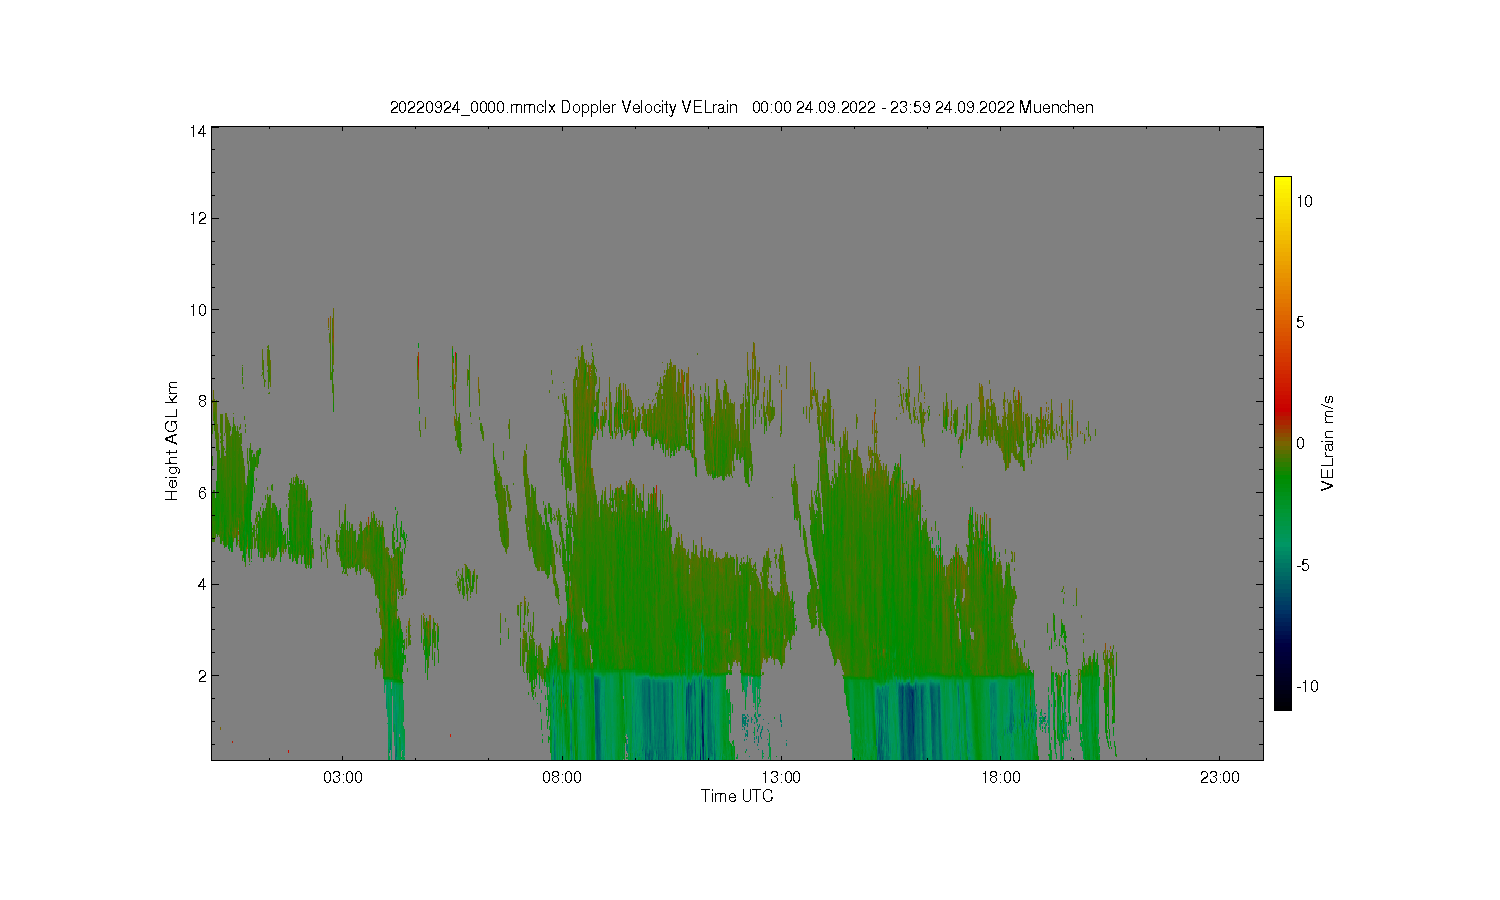This screenshot has height=900, width=1500.
Task: Click the height tick label 2
Action: 202,676
